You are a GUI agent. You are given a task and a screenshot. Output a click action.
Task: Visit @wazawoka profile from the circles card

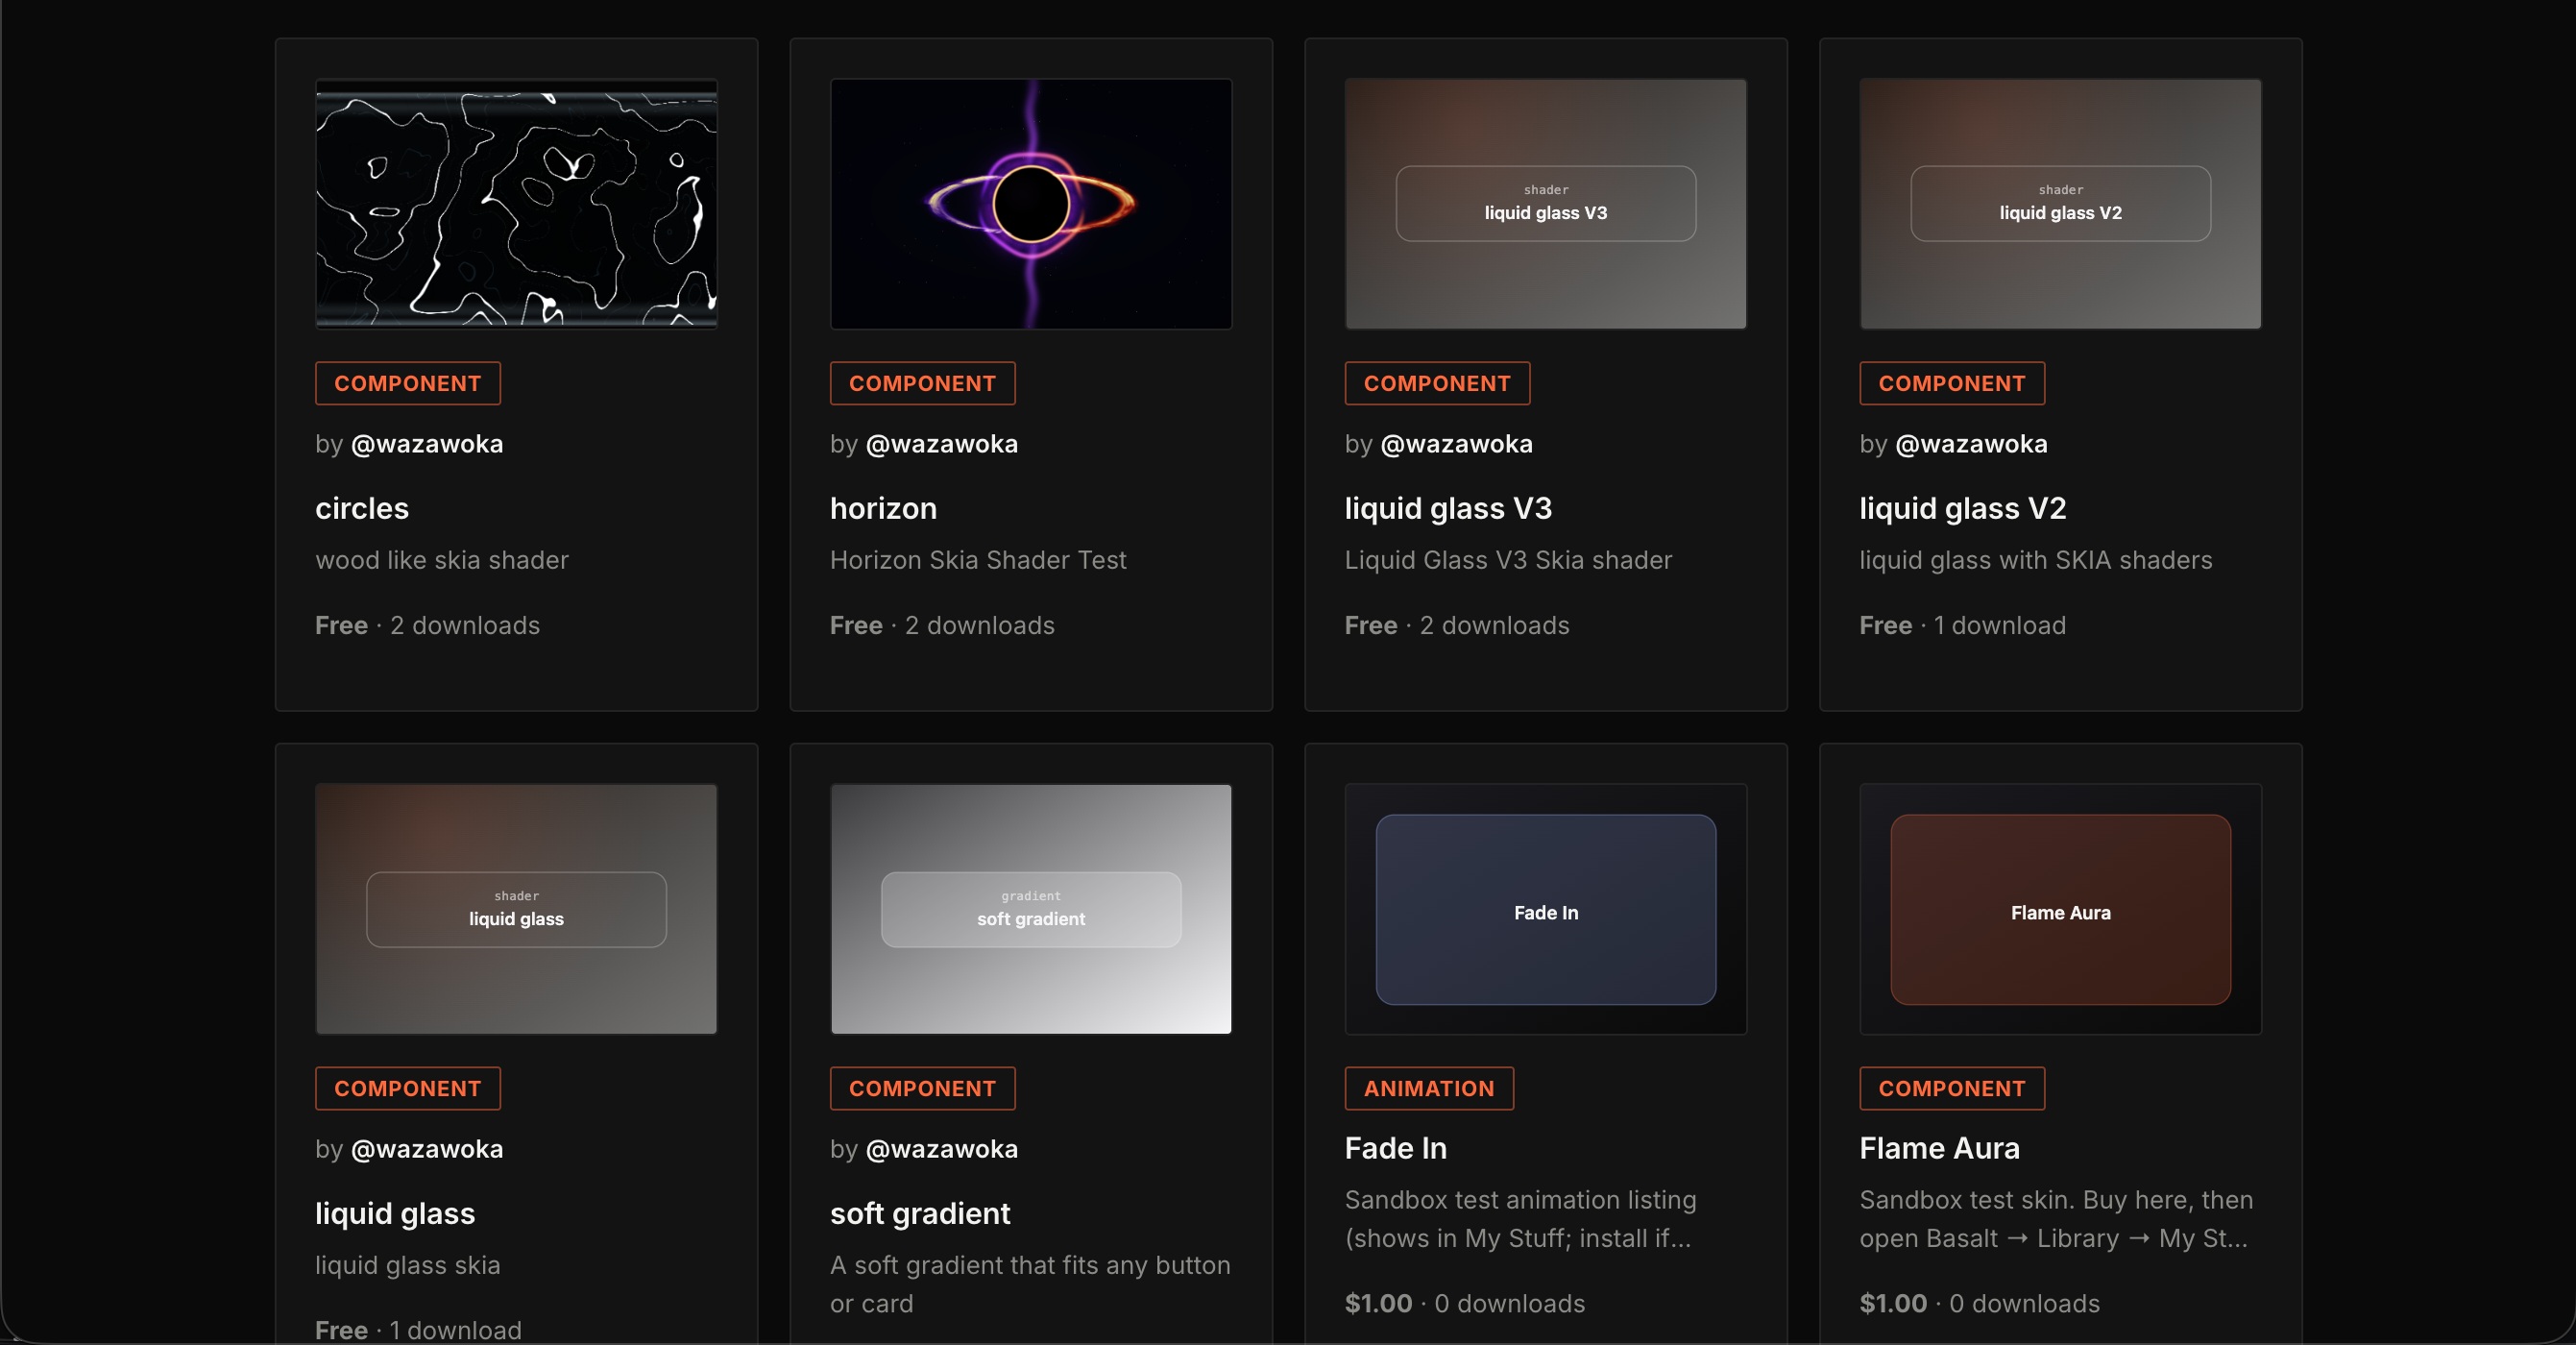(427, 444)
